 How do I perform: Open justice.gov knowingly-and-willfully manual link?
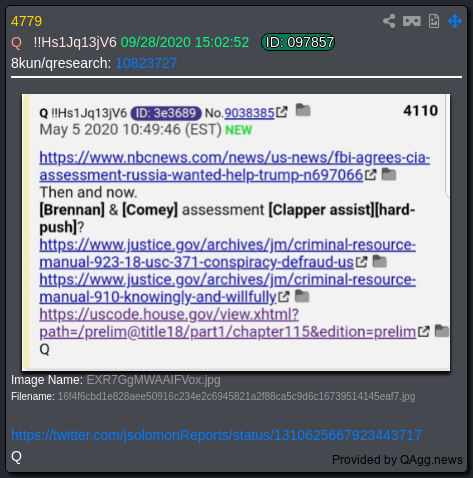[227, 288]
